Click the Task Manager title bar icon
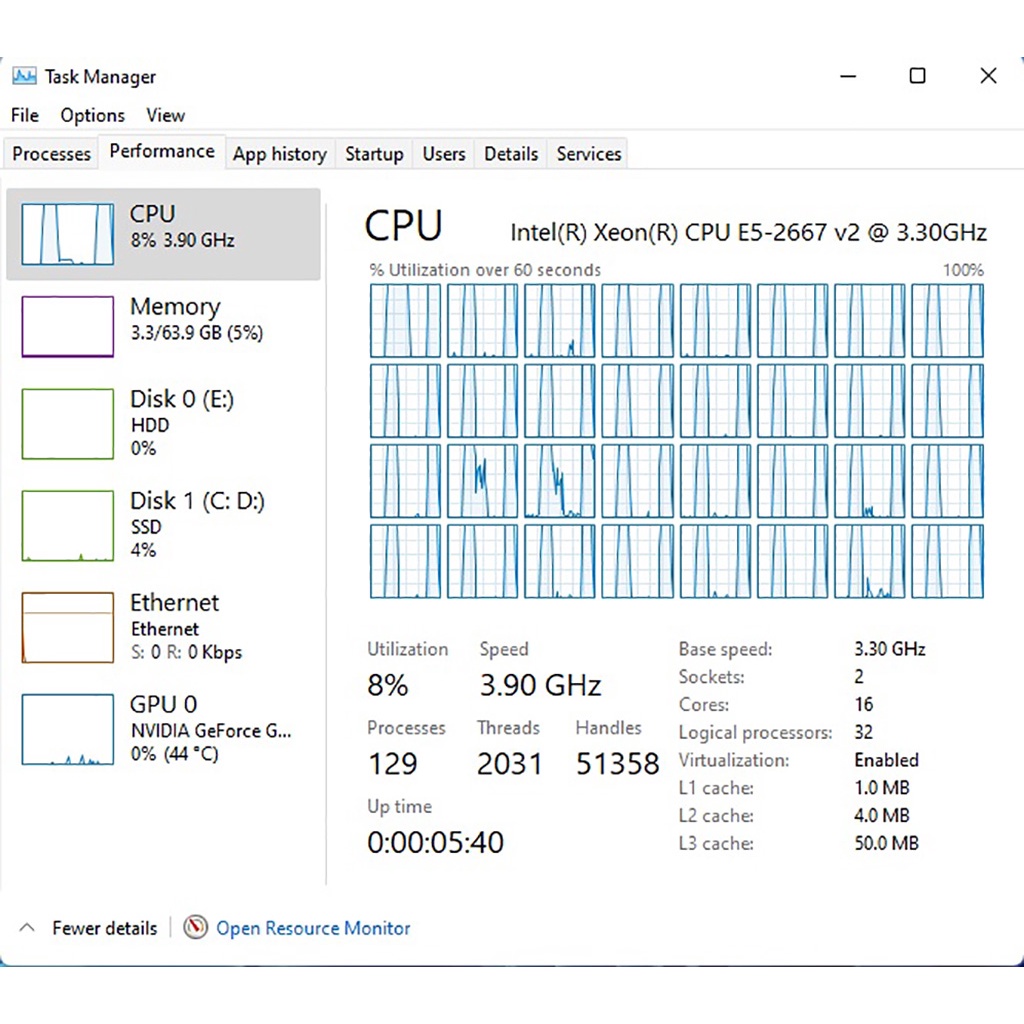The width and height of the screenshot is (1024, 1024). pyautogui.click(x=24, y=77)
